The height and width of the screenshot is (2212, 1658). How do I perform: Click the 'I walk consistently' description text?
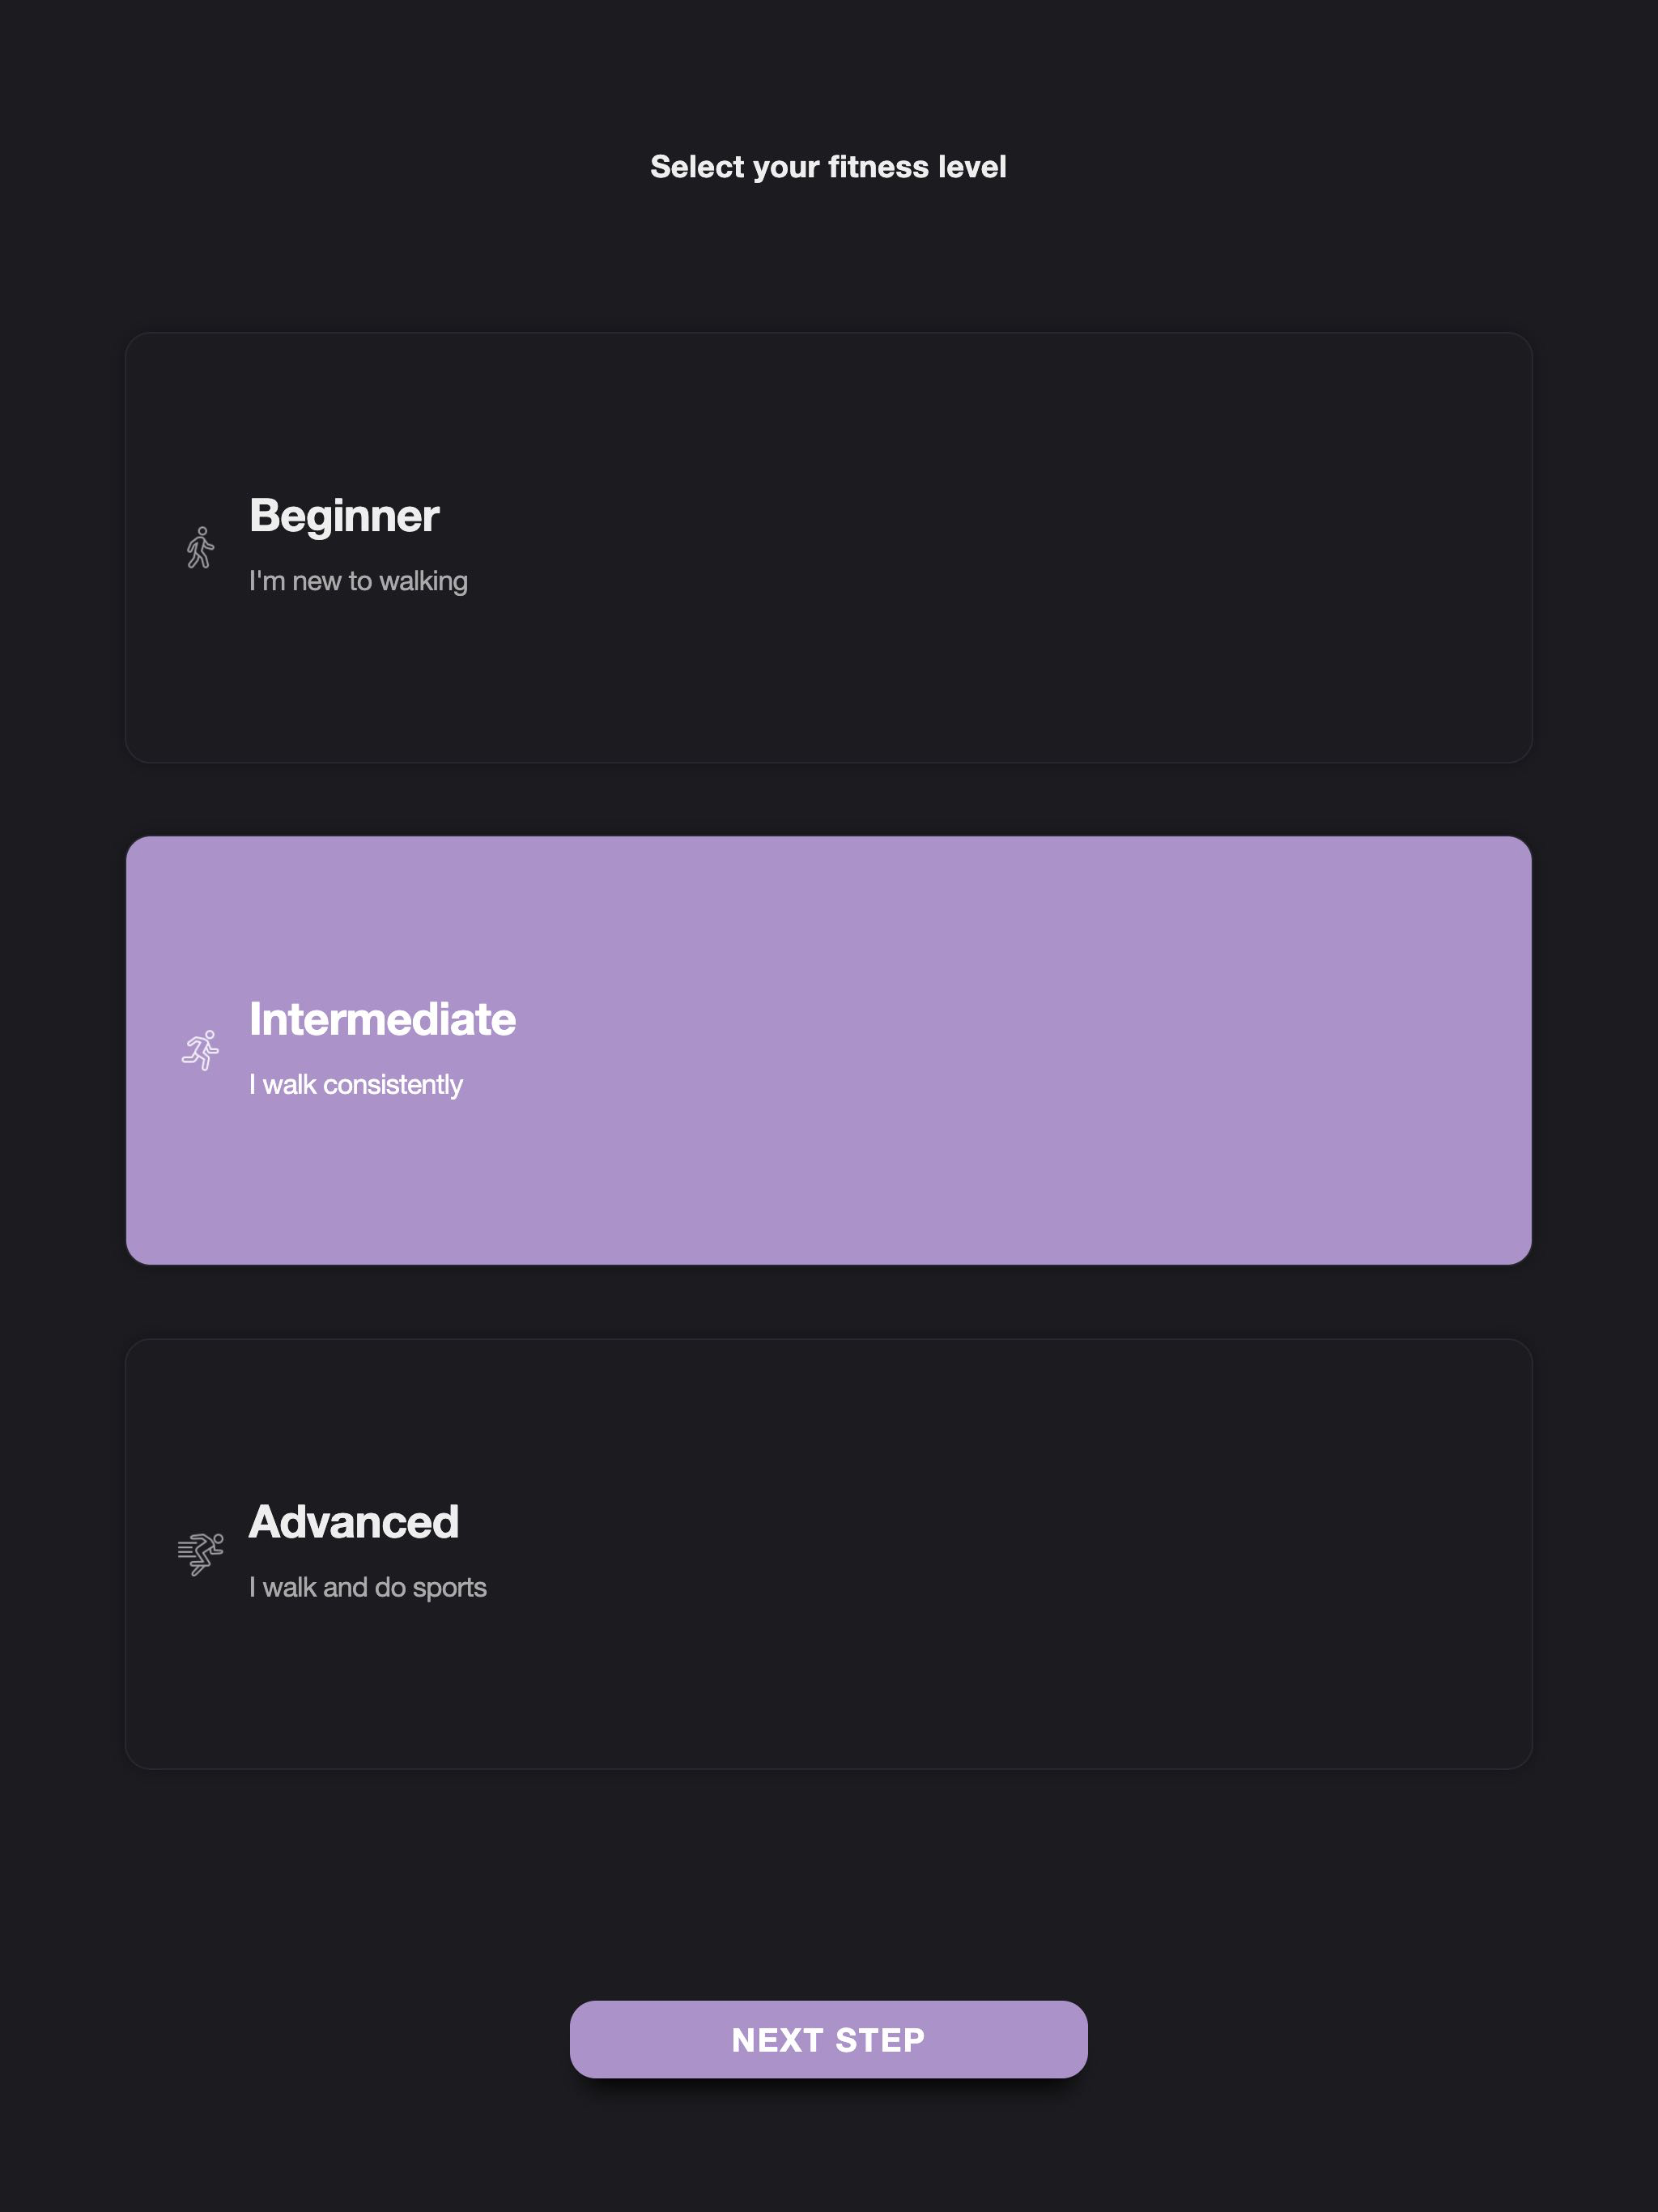(x=356, y=1083)
